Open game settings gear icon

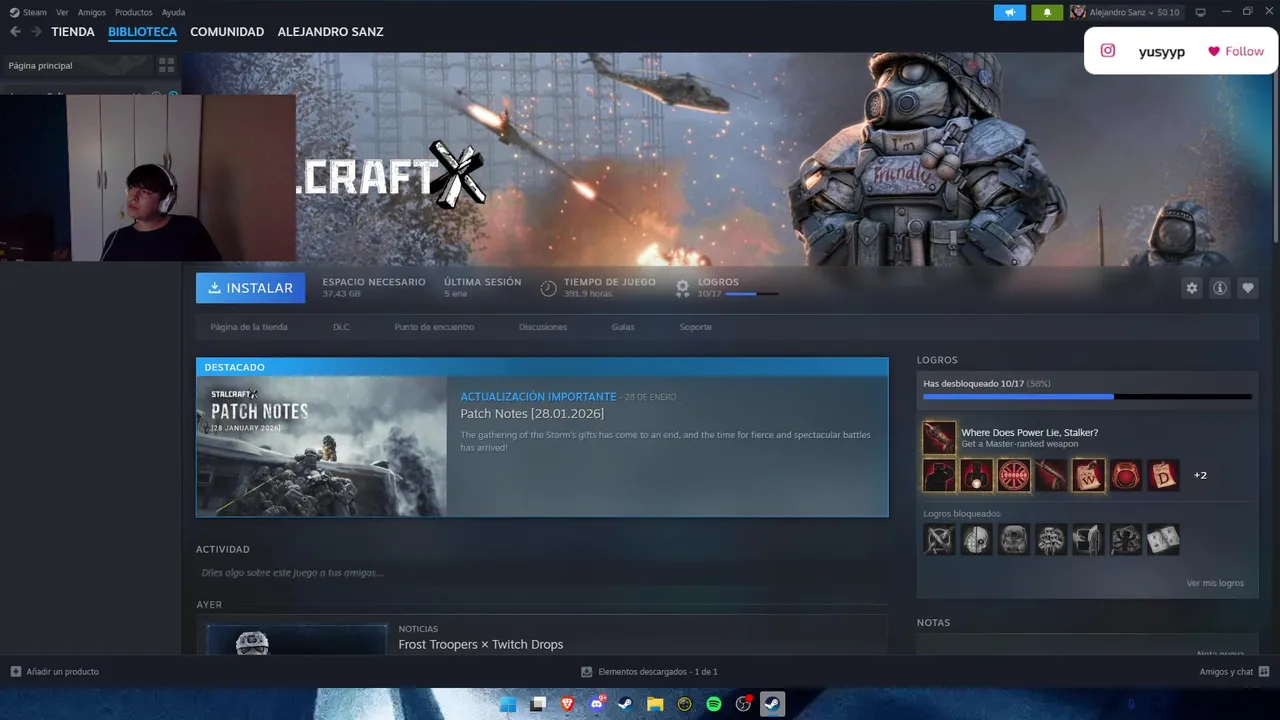1192,288
